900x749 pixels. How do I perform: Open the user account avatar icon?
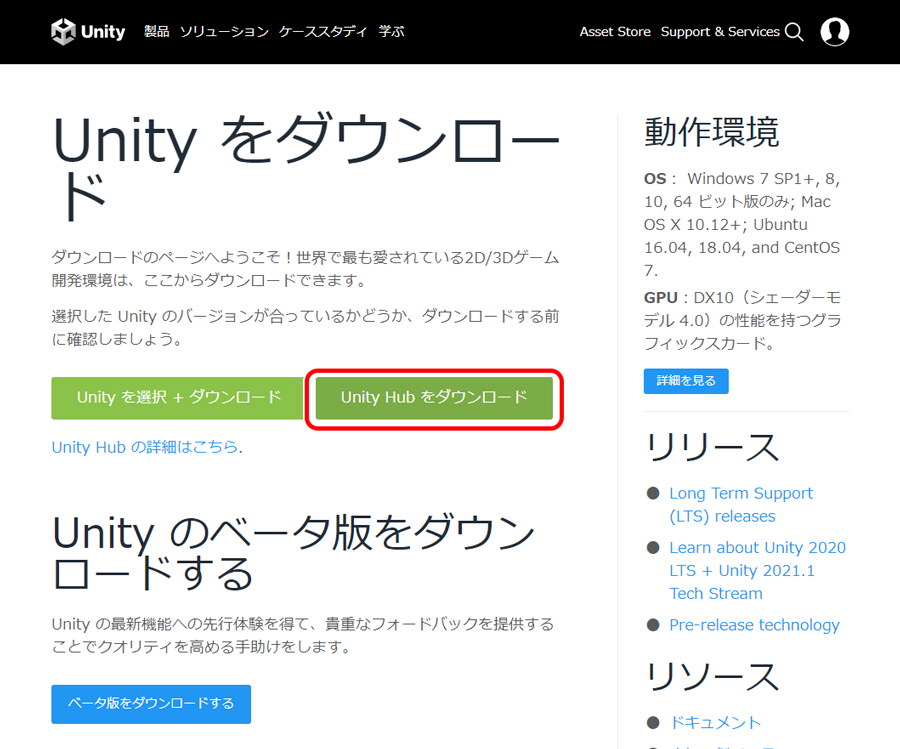point(835,32)
